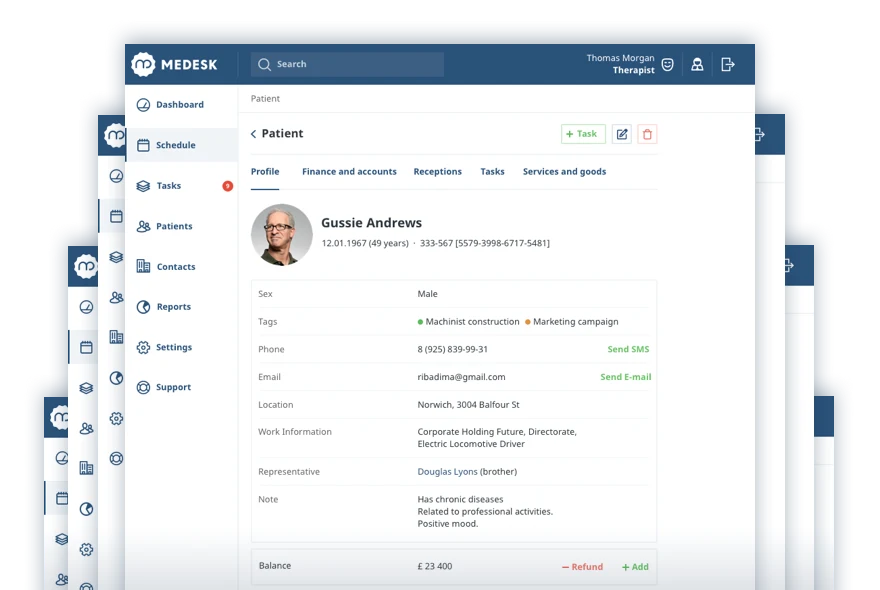Click the Schedule calendar icon in third window
Screen dimensions: 880x590
(x=86, y=347)
